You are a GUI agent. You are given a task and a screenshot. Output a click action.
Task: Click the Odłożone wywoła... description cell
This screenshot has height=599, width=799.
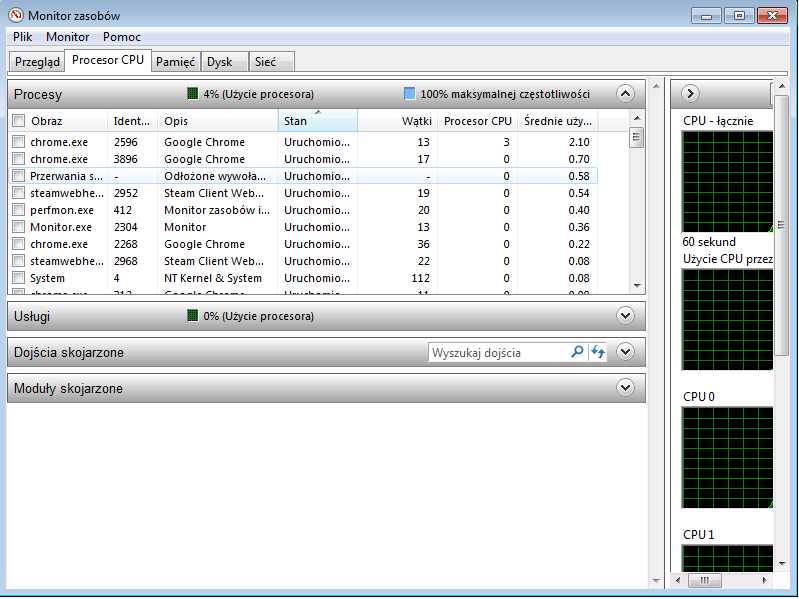[215, 176]
